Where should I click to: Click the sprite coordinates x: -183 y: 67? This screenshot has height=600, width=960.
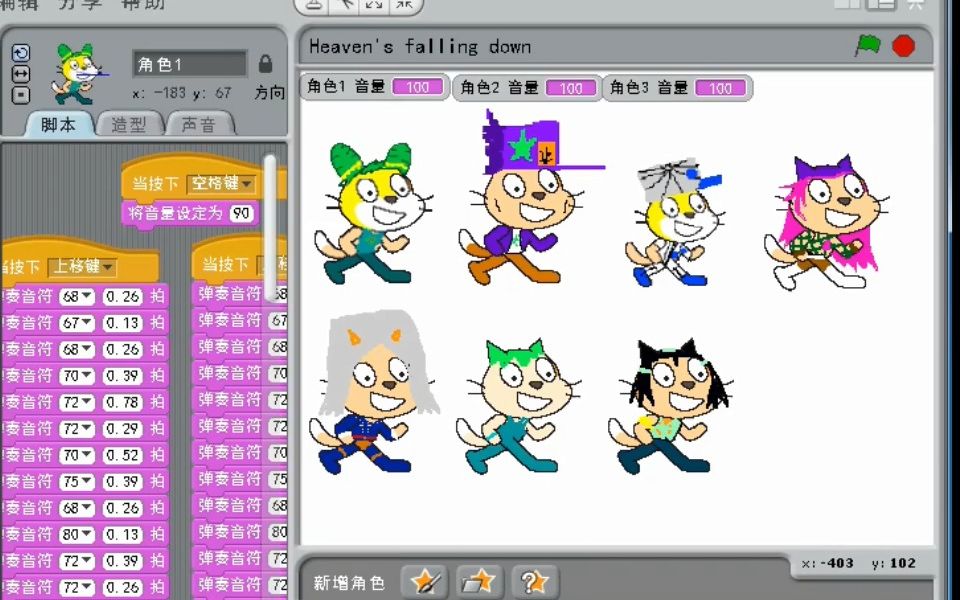click(x=182, y=93)
